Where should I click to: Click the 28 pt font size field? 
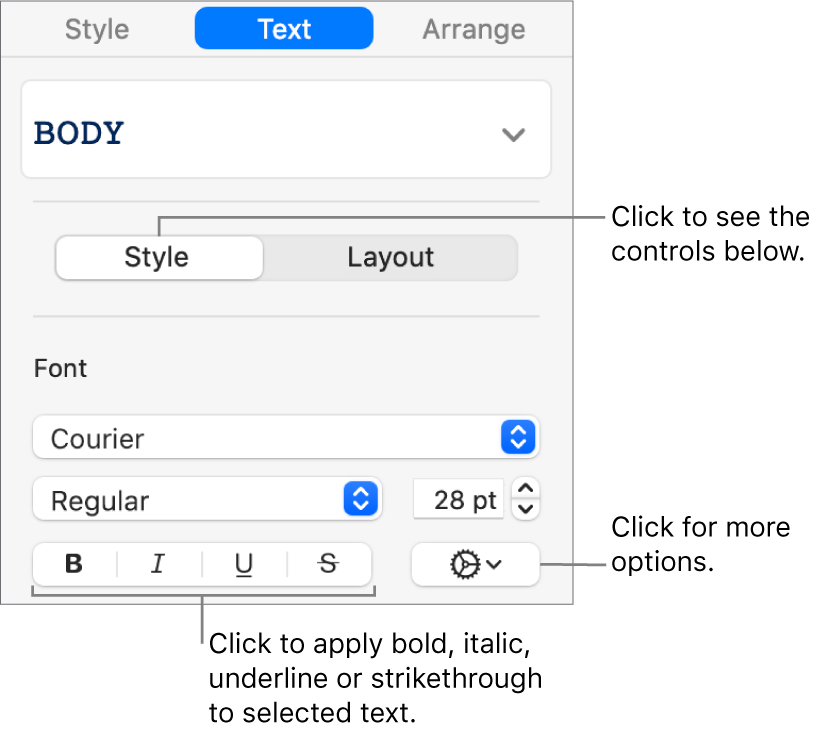coord(458,500)
